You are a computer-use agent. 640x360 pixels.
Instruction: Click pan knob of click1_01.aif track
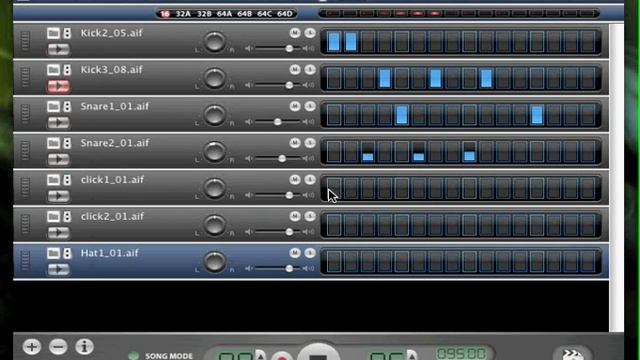pos(214,188)
